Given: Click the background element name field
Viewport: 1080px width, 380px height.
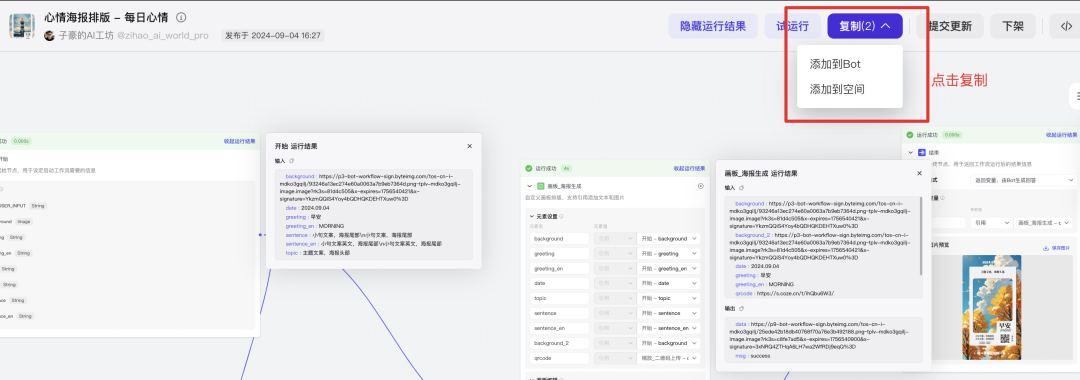Looking at the screenshot, I should tap(559, 238).
